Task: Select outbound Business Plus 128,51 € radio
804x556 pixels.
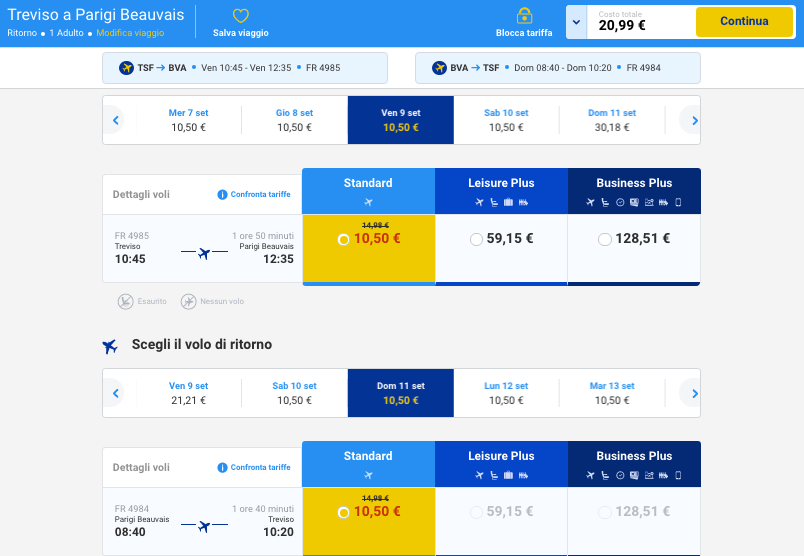Action: point(604,239)
